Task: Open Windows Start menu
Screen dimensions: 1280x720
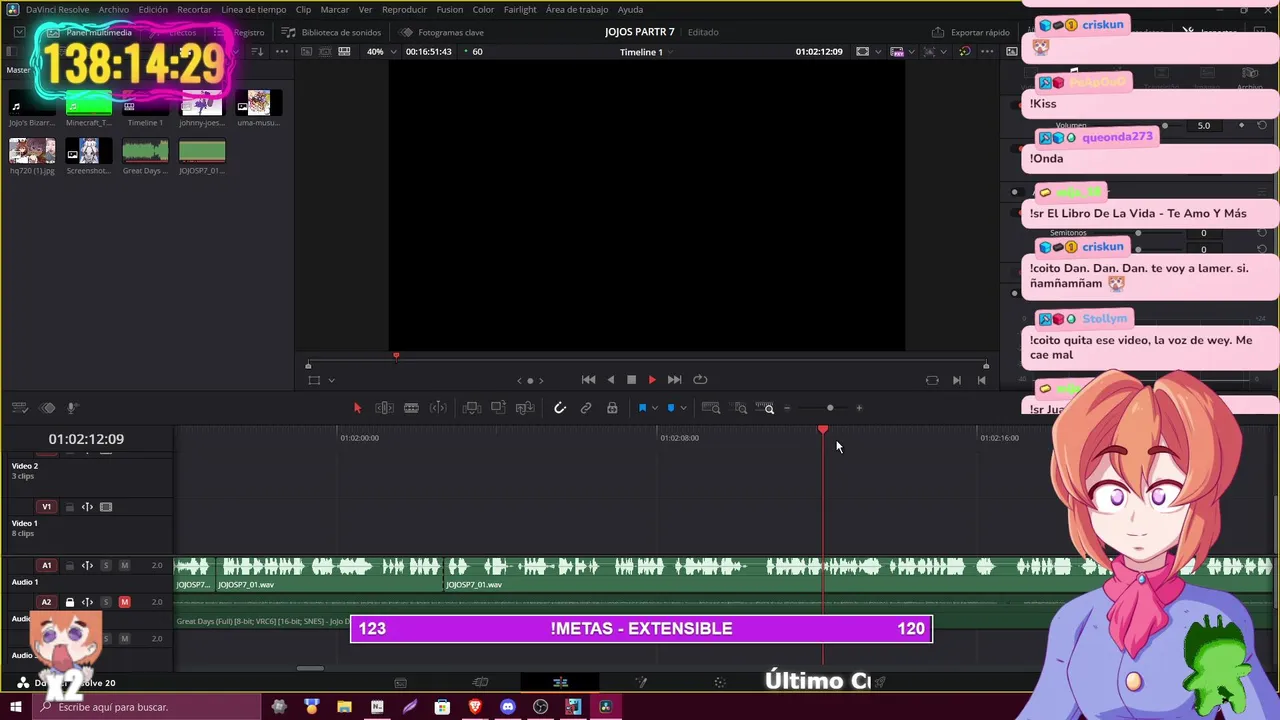Action: [15, 707]
